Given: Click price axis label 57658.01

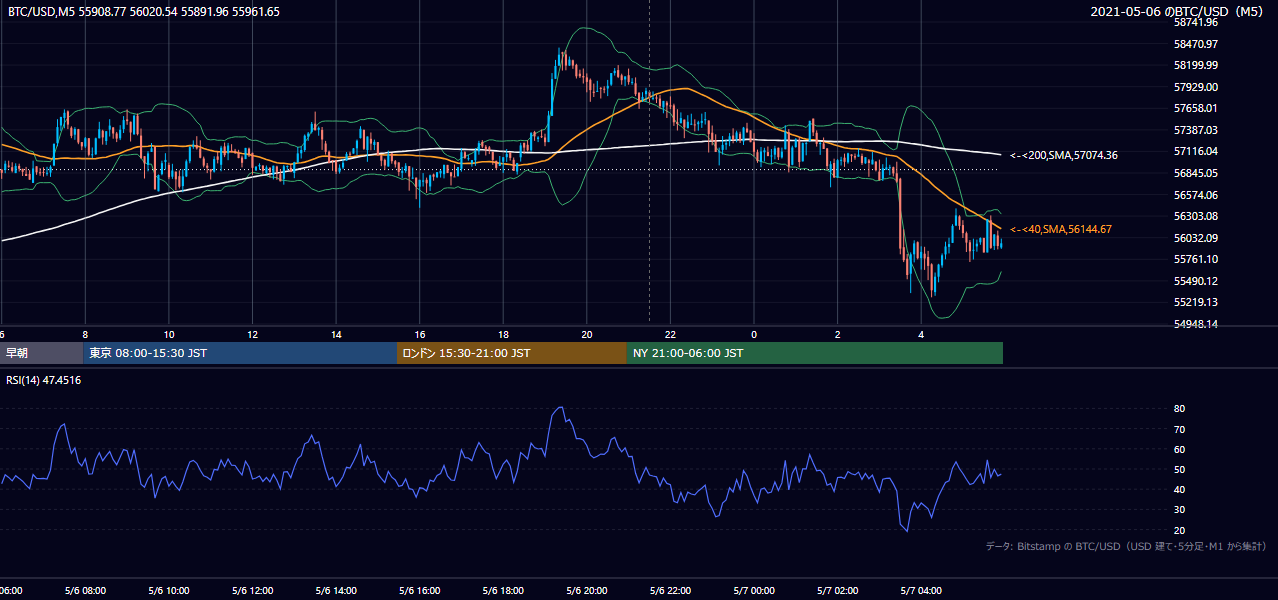Looking at the screenshot, I should click(x=1196, y=108).
